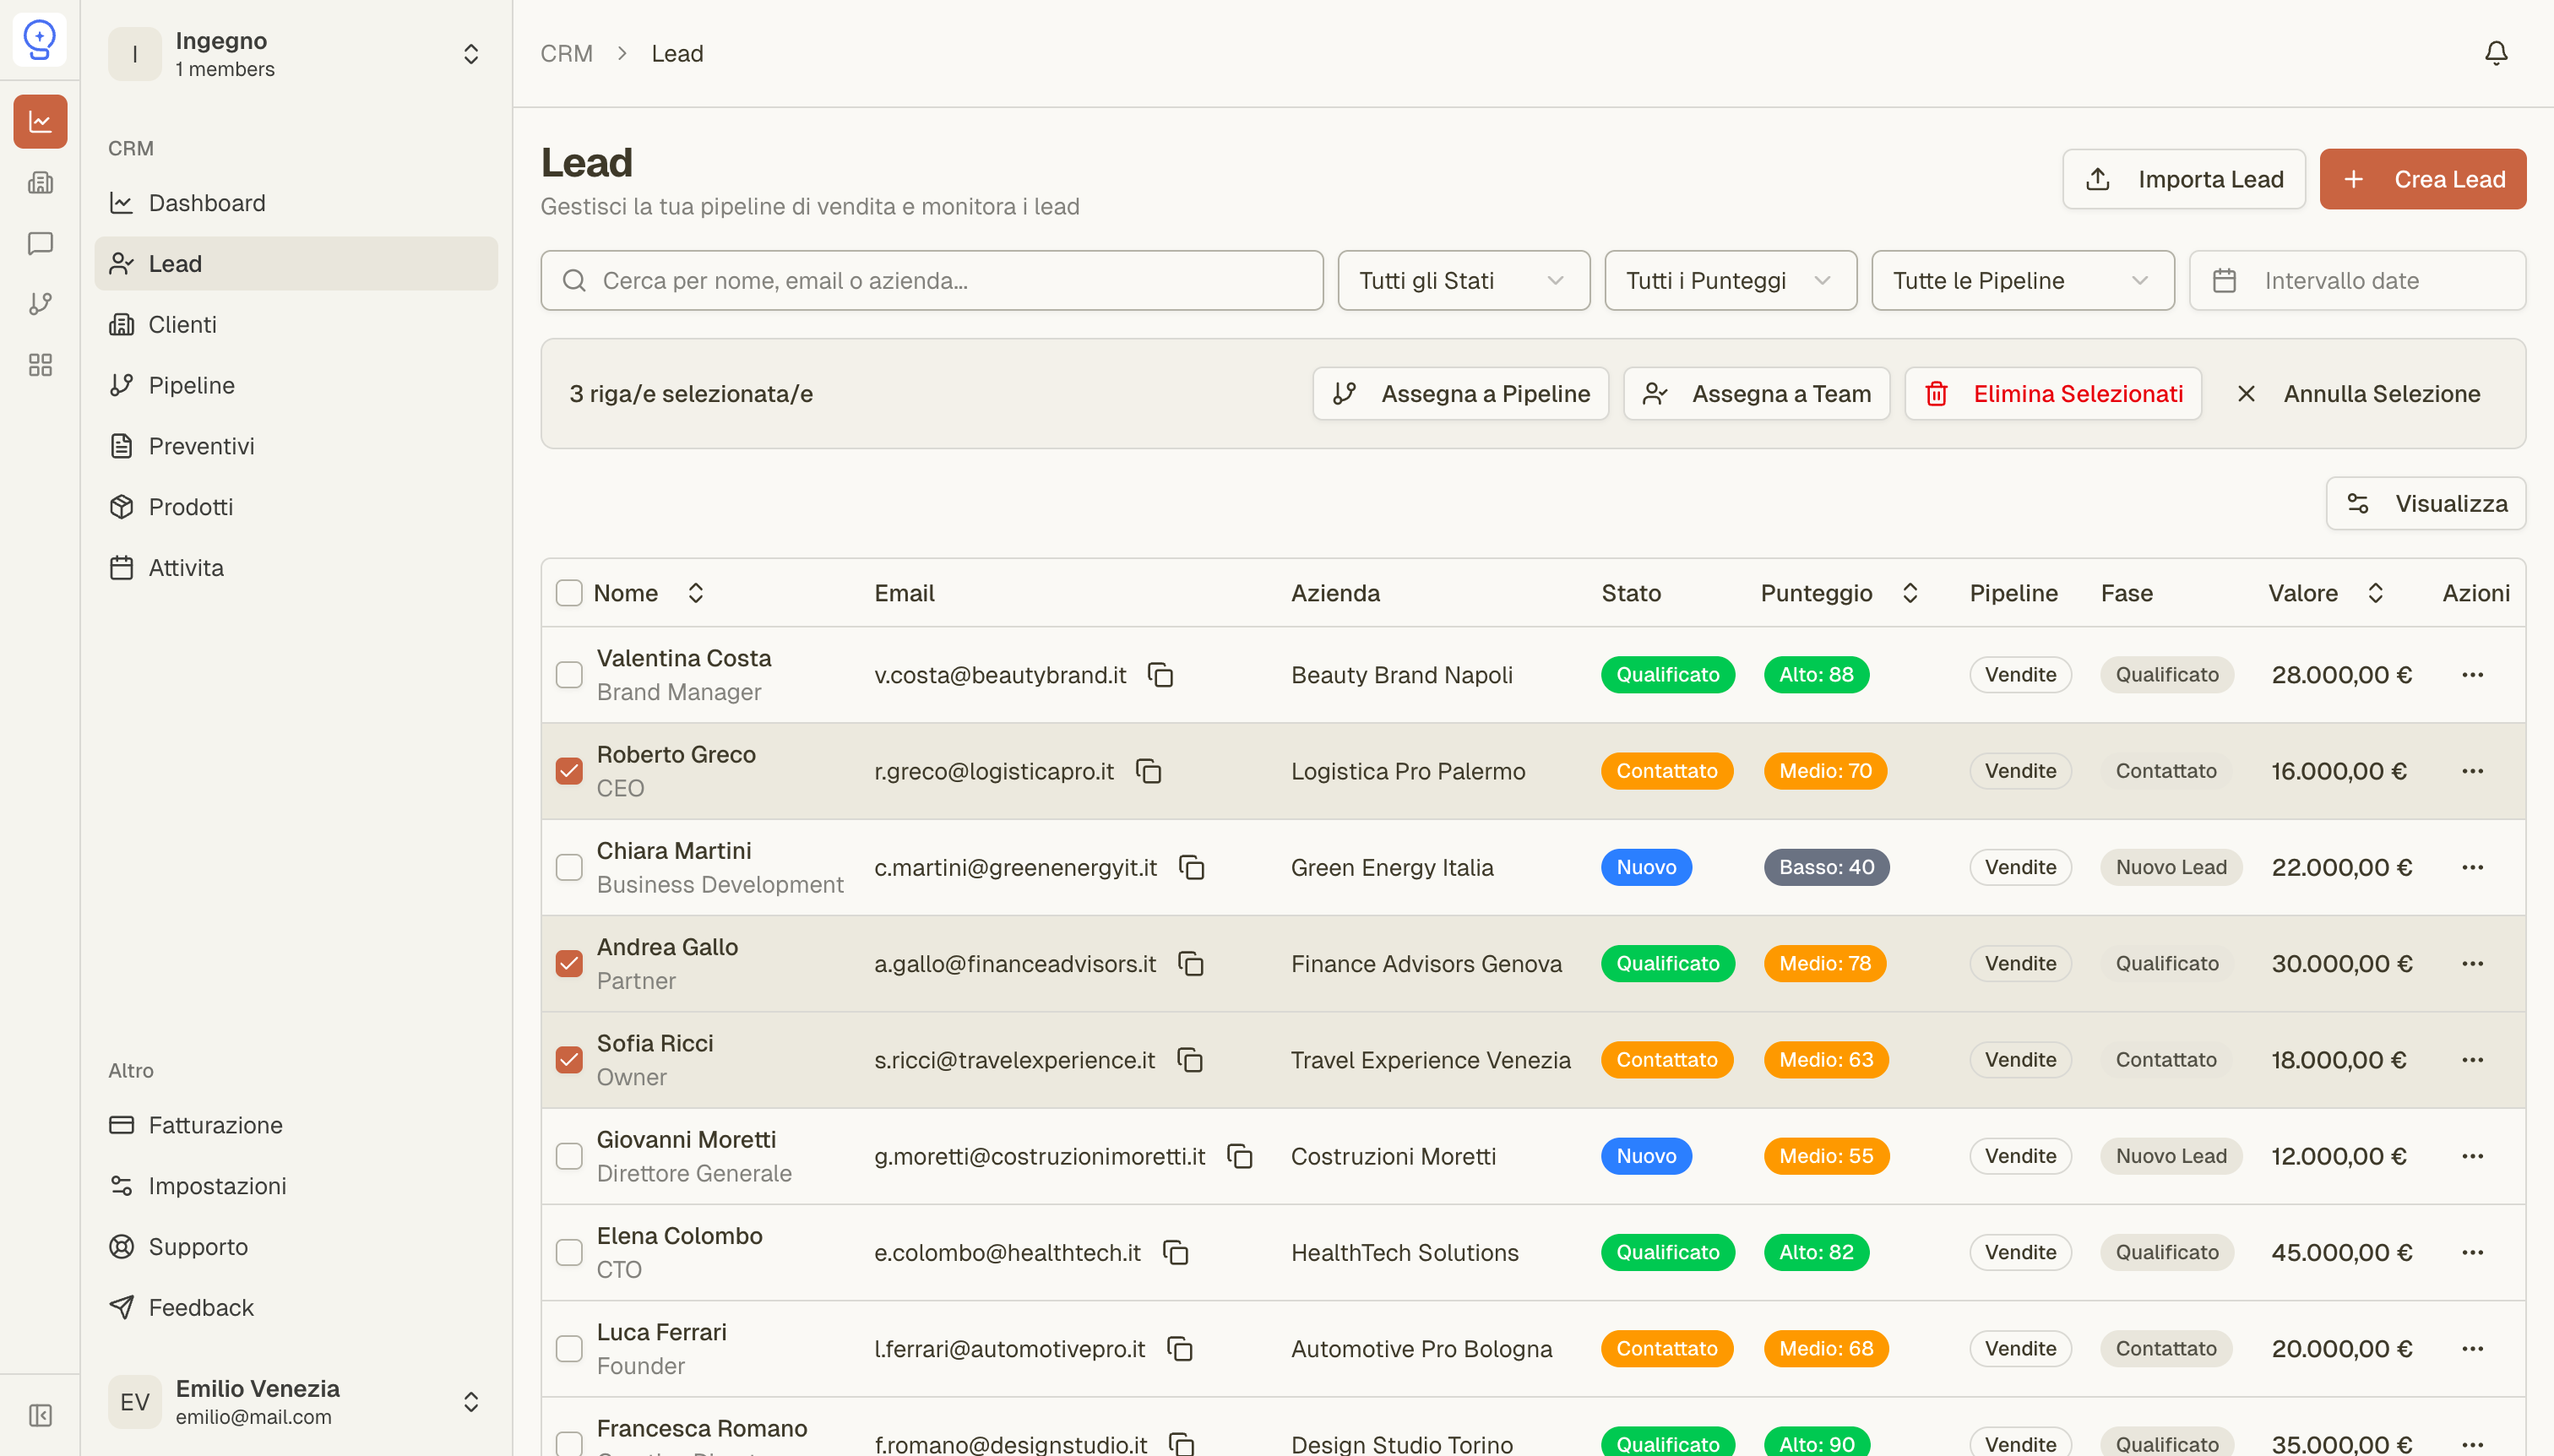This screenshot has width=2554, height=1456.
Task: Open actions menu for Chiara Martini
Action: 2472,867
